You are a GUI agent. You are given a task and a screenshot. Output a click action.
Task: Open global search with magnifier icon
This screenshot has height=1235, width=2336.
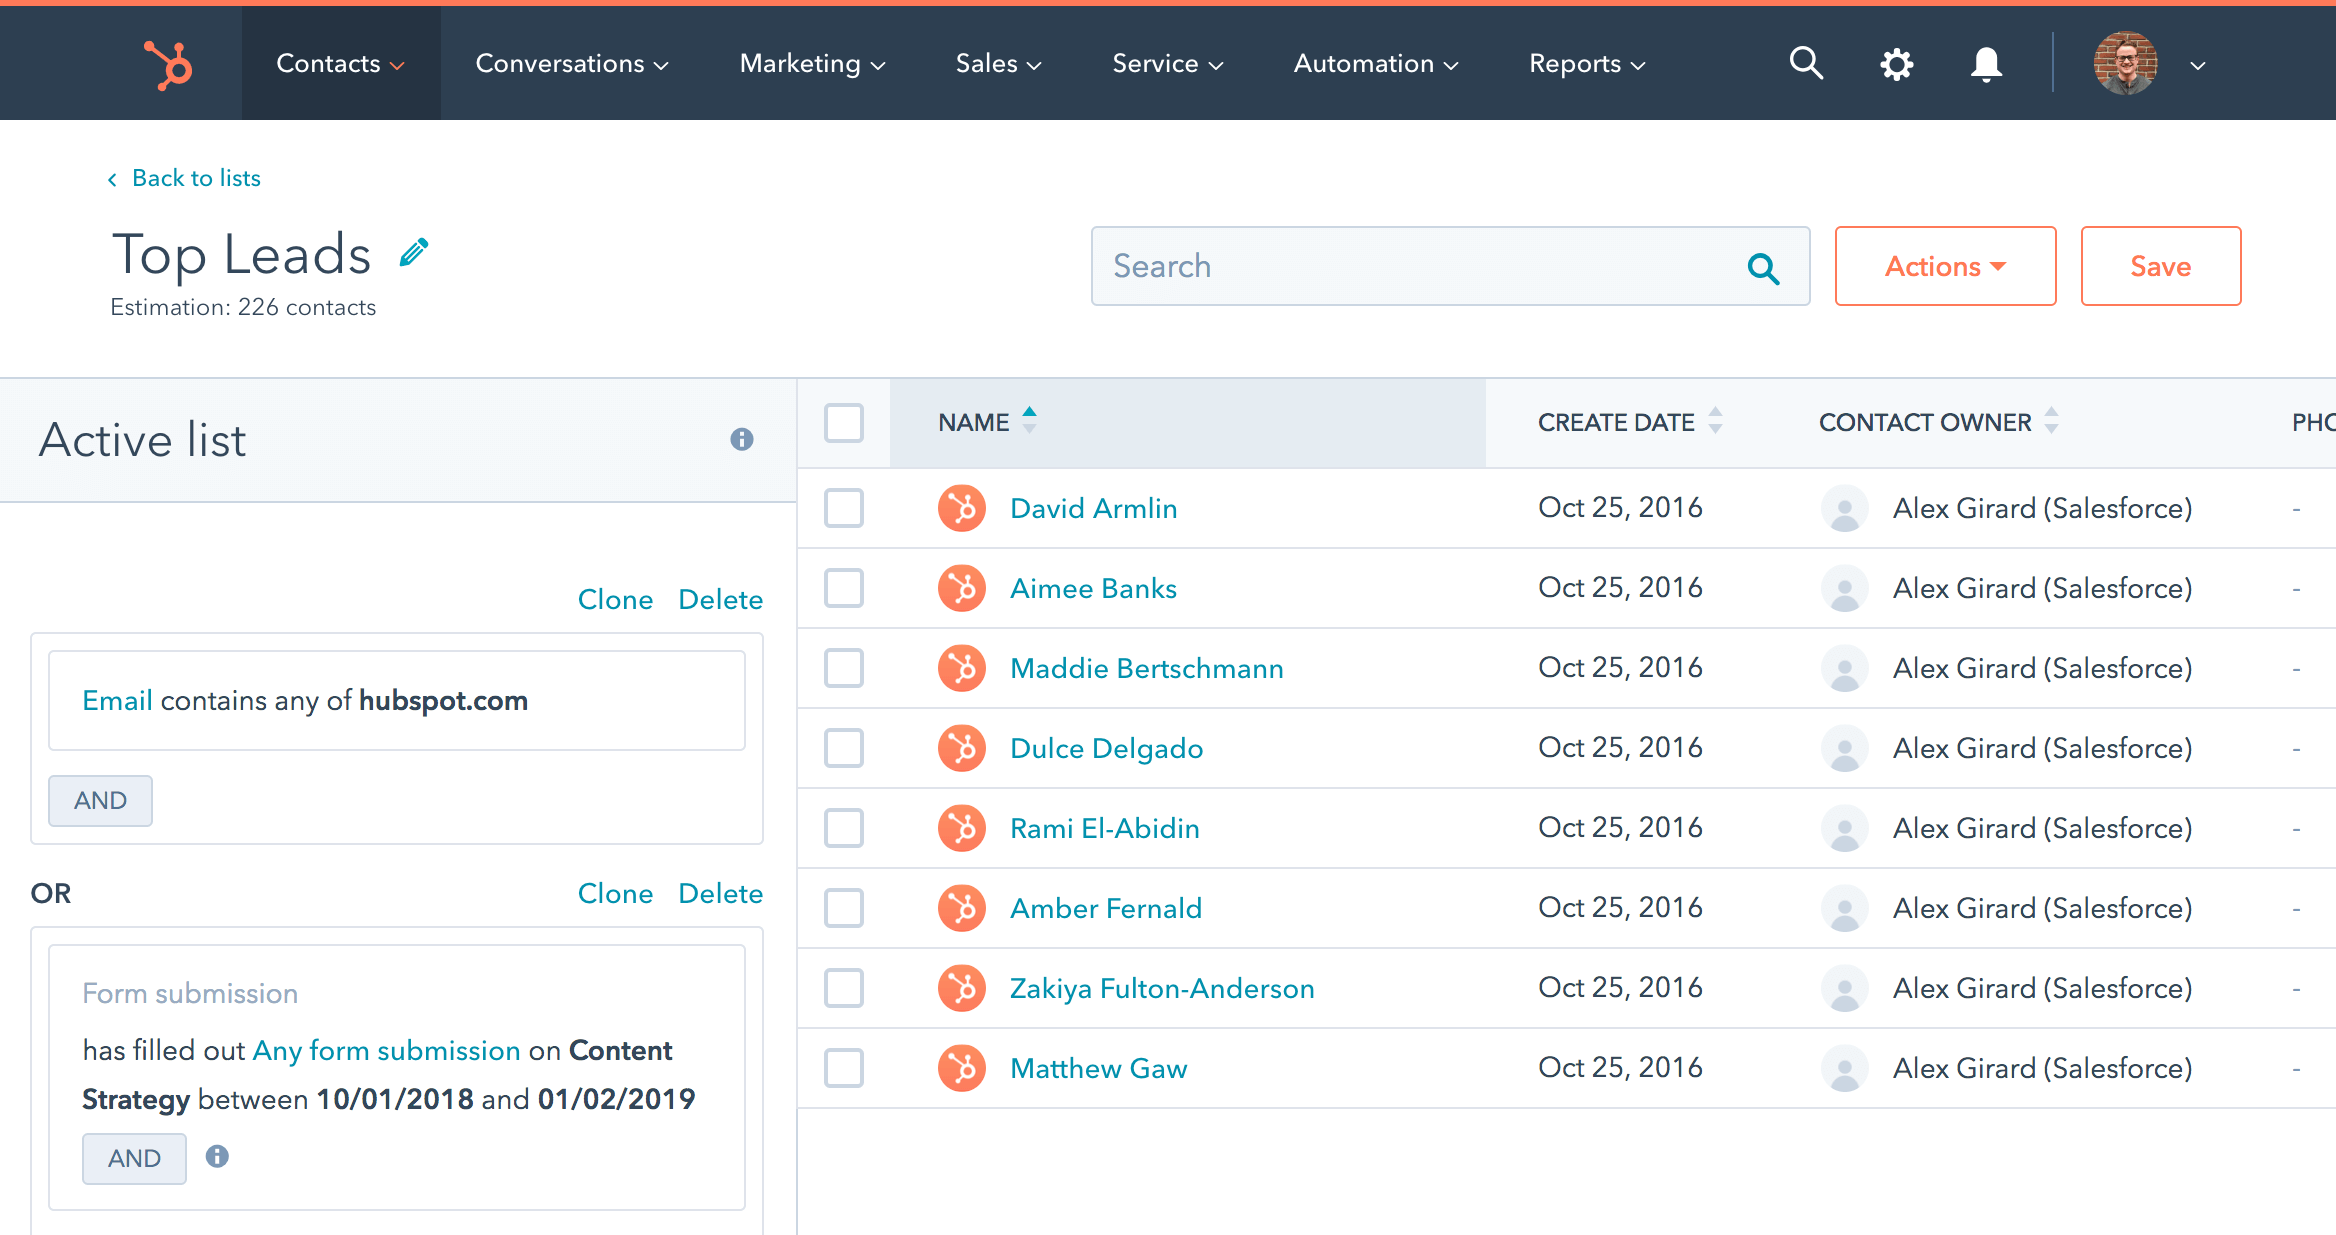click(1806, 63)
